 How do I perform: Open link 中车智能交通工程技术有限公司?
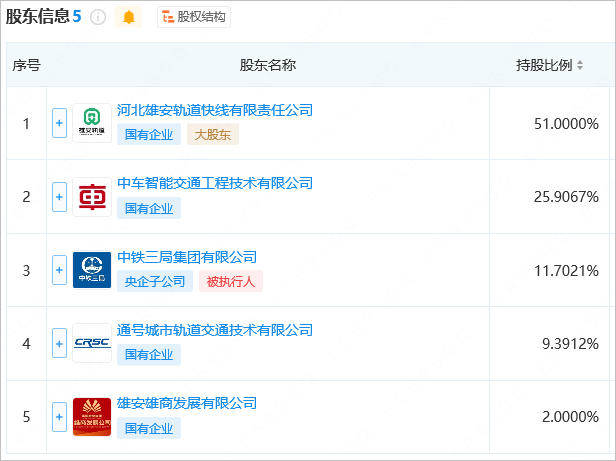pyautogui.click(x=215, y=183)
